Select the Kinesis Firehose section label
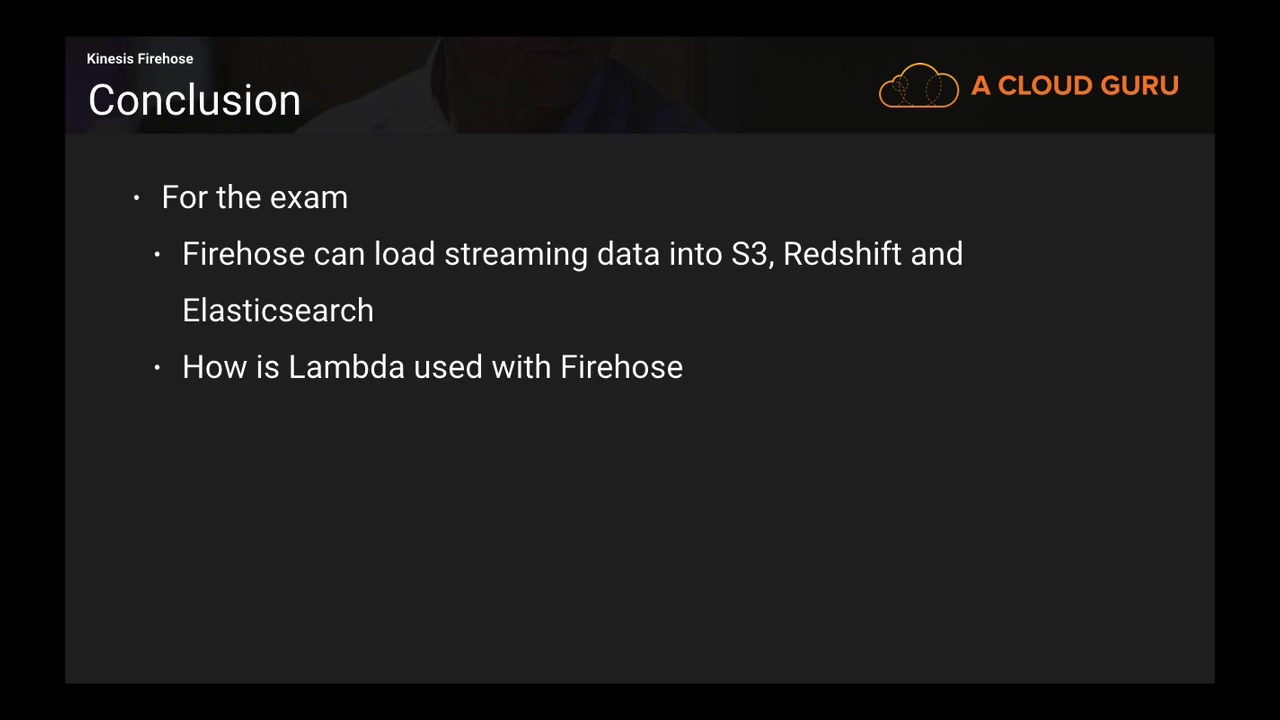The width and height of the screenshot is (1280, 720). [140, 59]
